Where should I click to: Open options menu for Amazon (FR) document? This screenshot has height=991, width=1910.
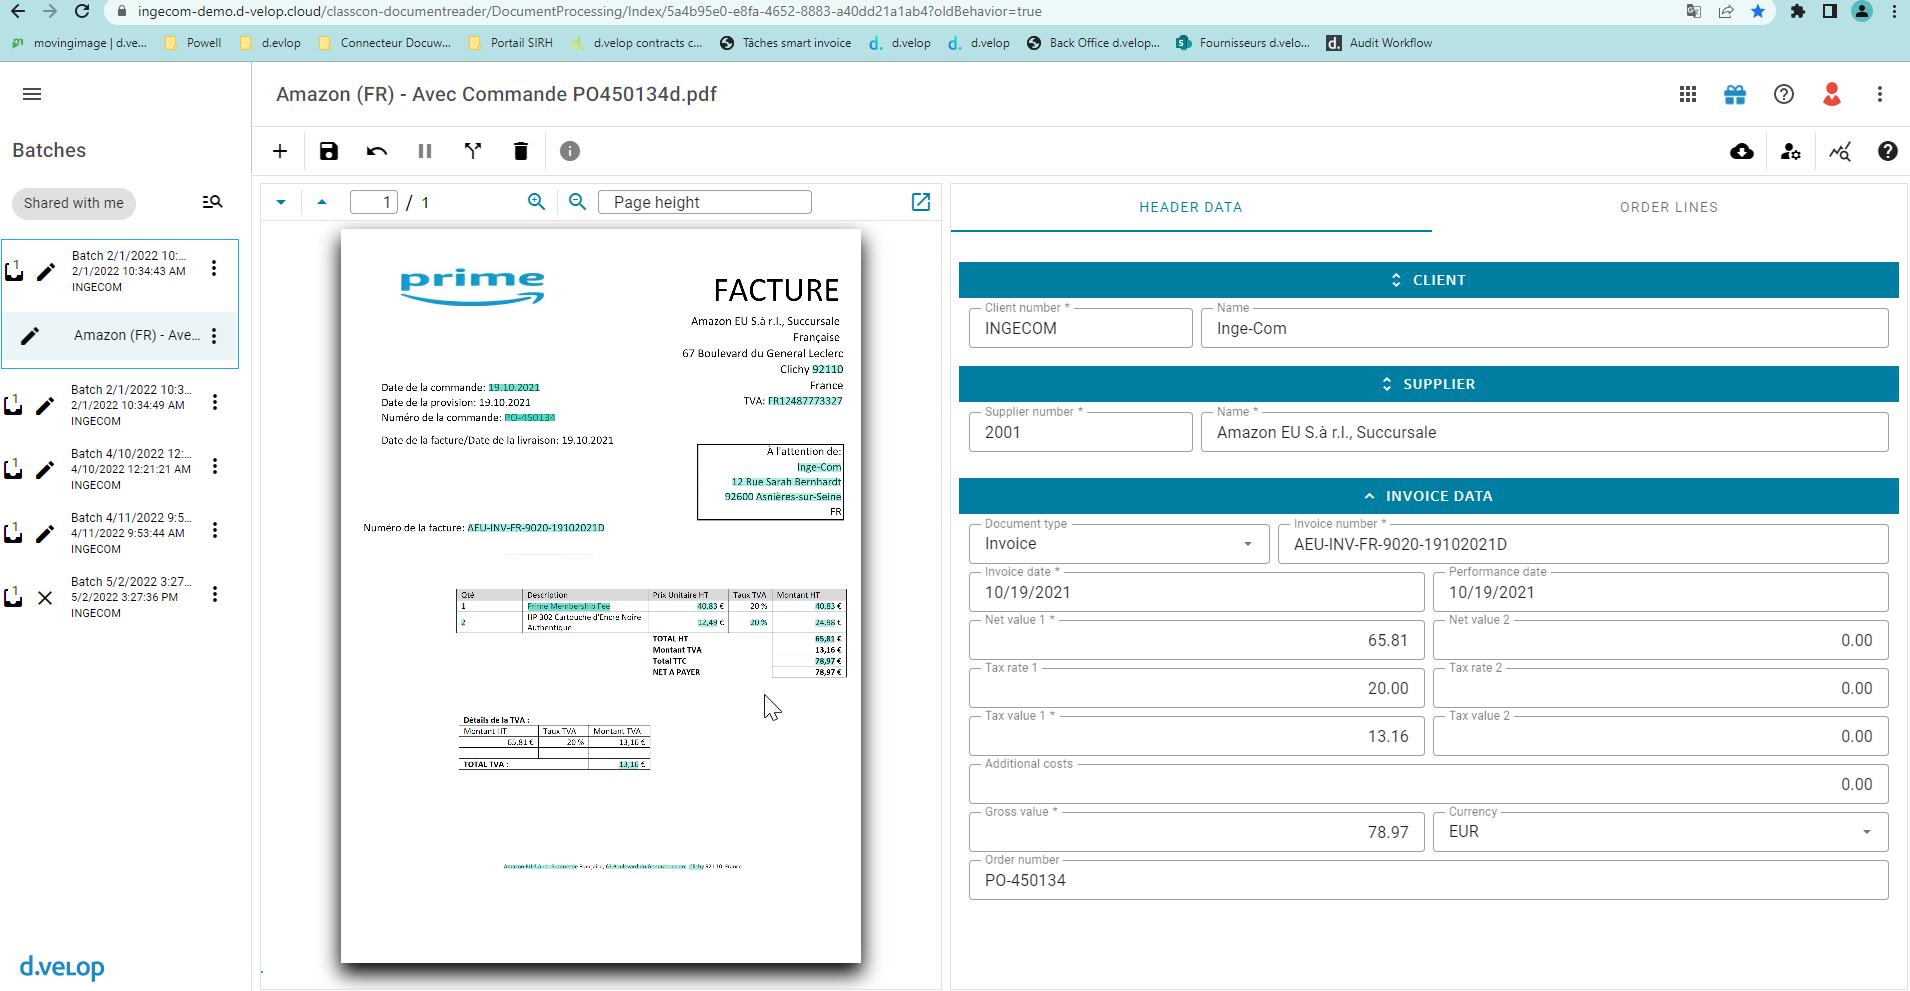214,336
